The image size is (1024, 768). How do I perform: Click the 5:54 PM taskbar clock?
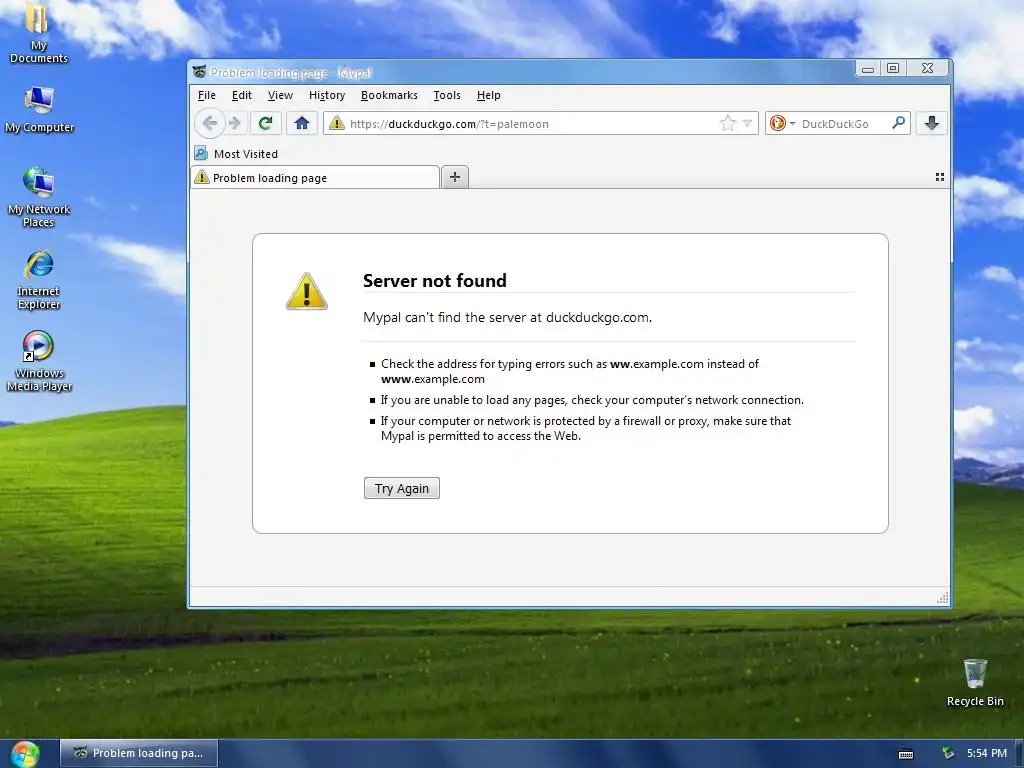pyautogui.click(x=987, y=753)
